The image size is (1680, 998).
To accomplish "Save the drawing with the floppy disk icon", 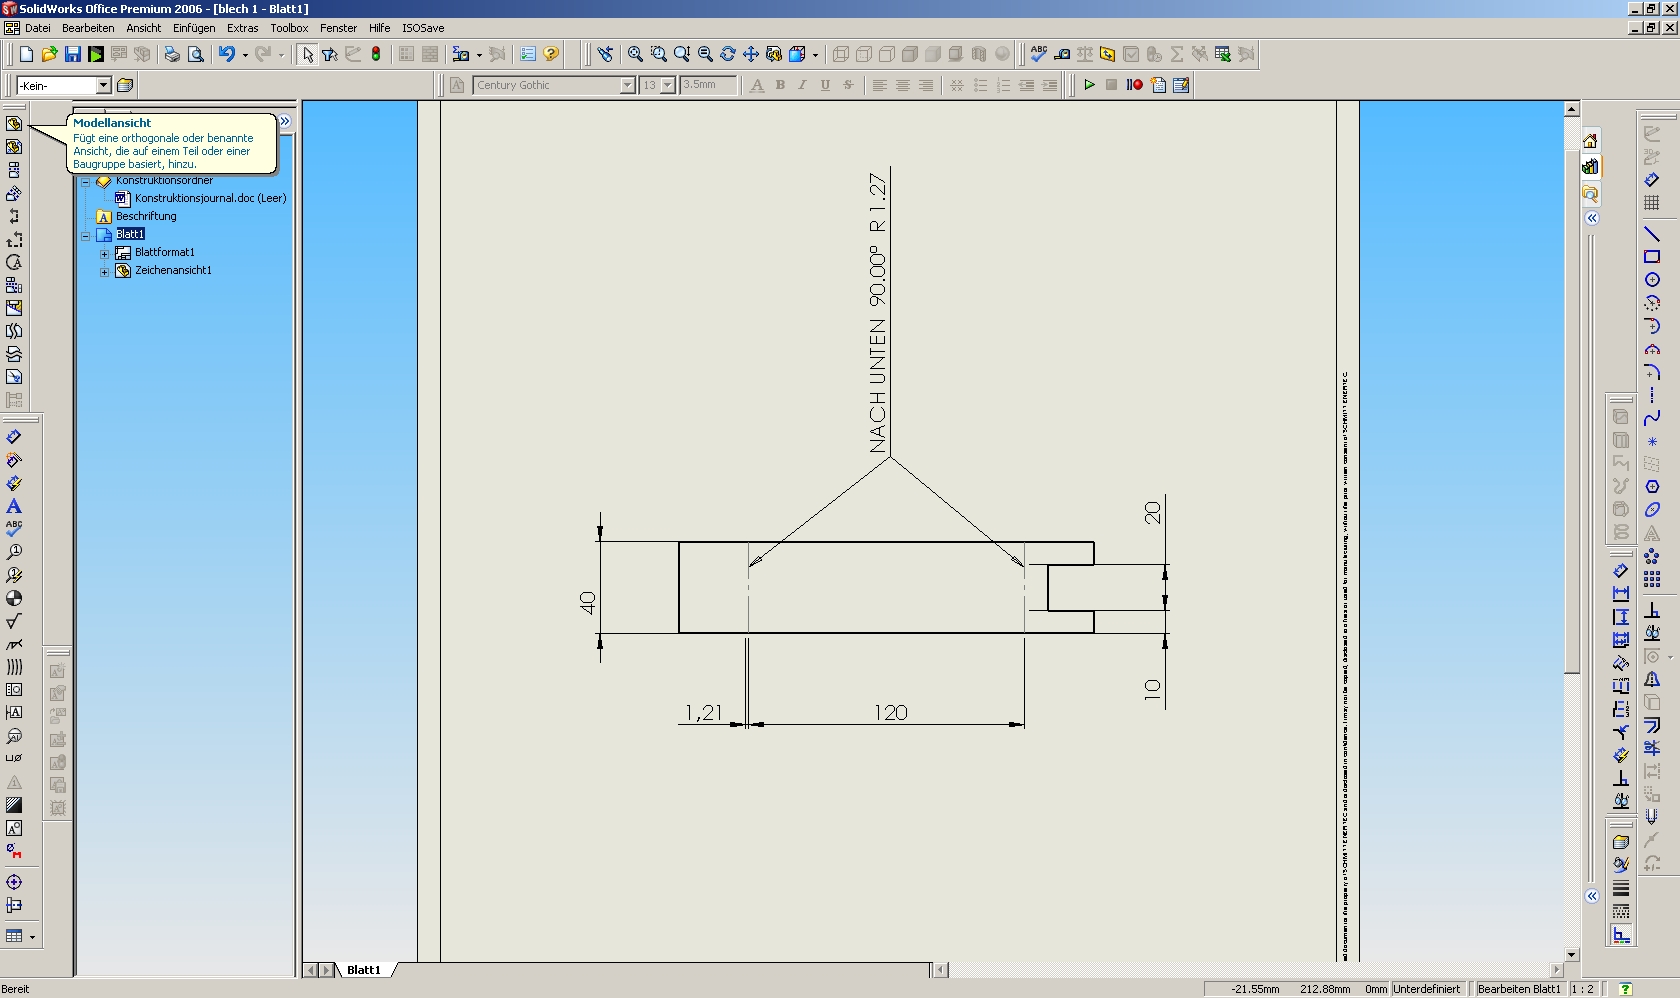I will pos(73,54).
